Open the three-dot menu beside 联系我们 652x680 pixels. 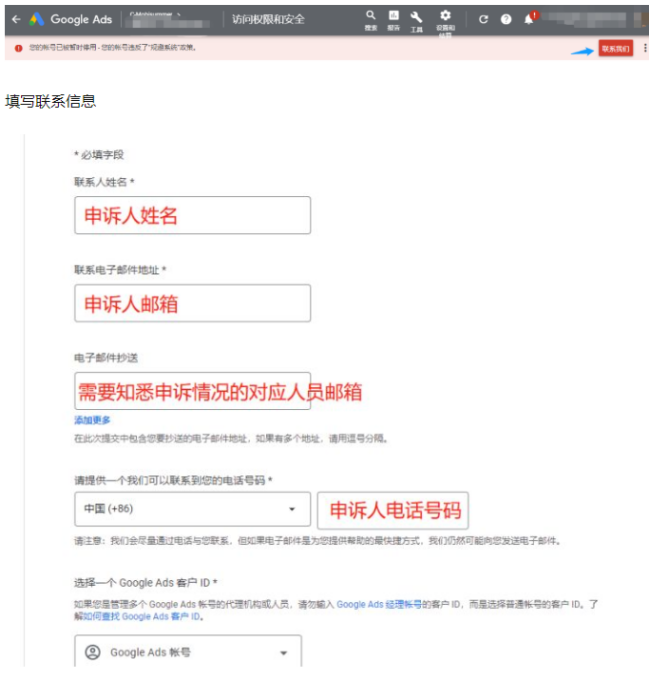[644, 48]
